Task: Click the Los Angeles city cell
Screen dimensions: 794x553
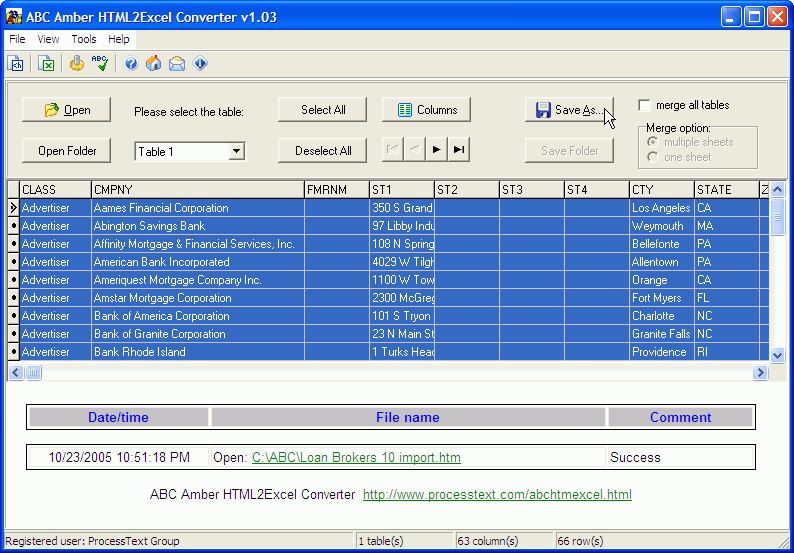Action: (x=662, y=208)
